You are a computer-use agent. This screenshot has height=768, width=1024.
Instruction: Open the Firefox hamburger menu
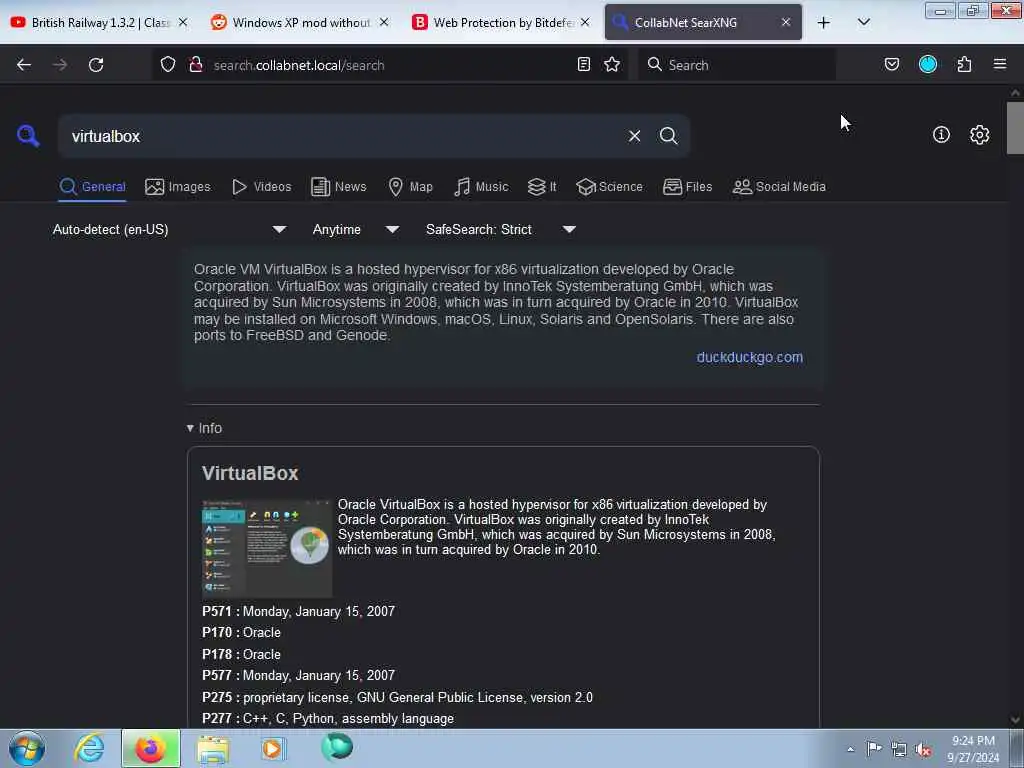point(999,65)
